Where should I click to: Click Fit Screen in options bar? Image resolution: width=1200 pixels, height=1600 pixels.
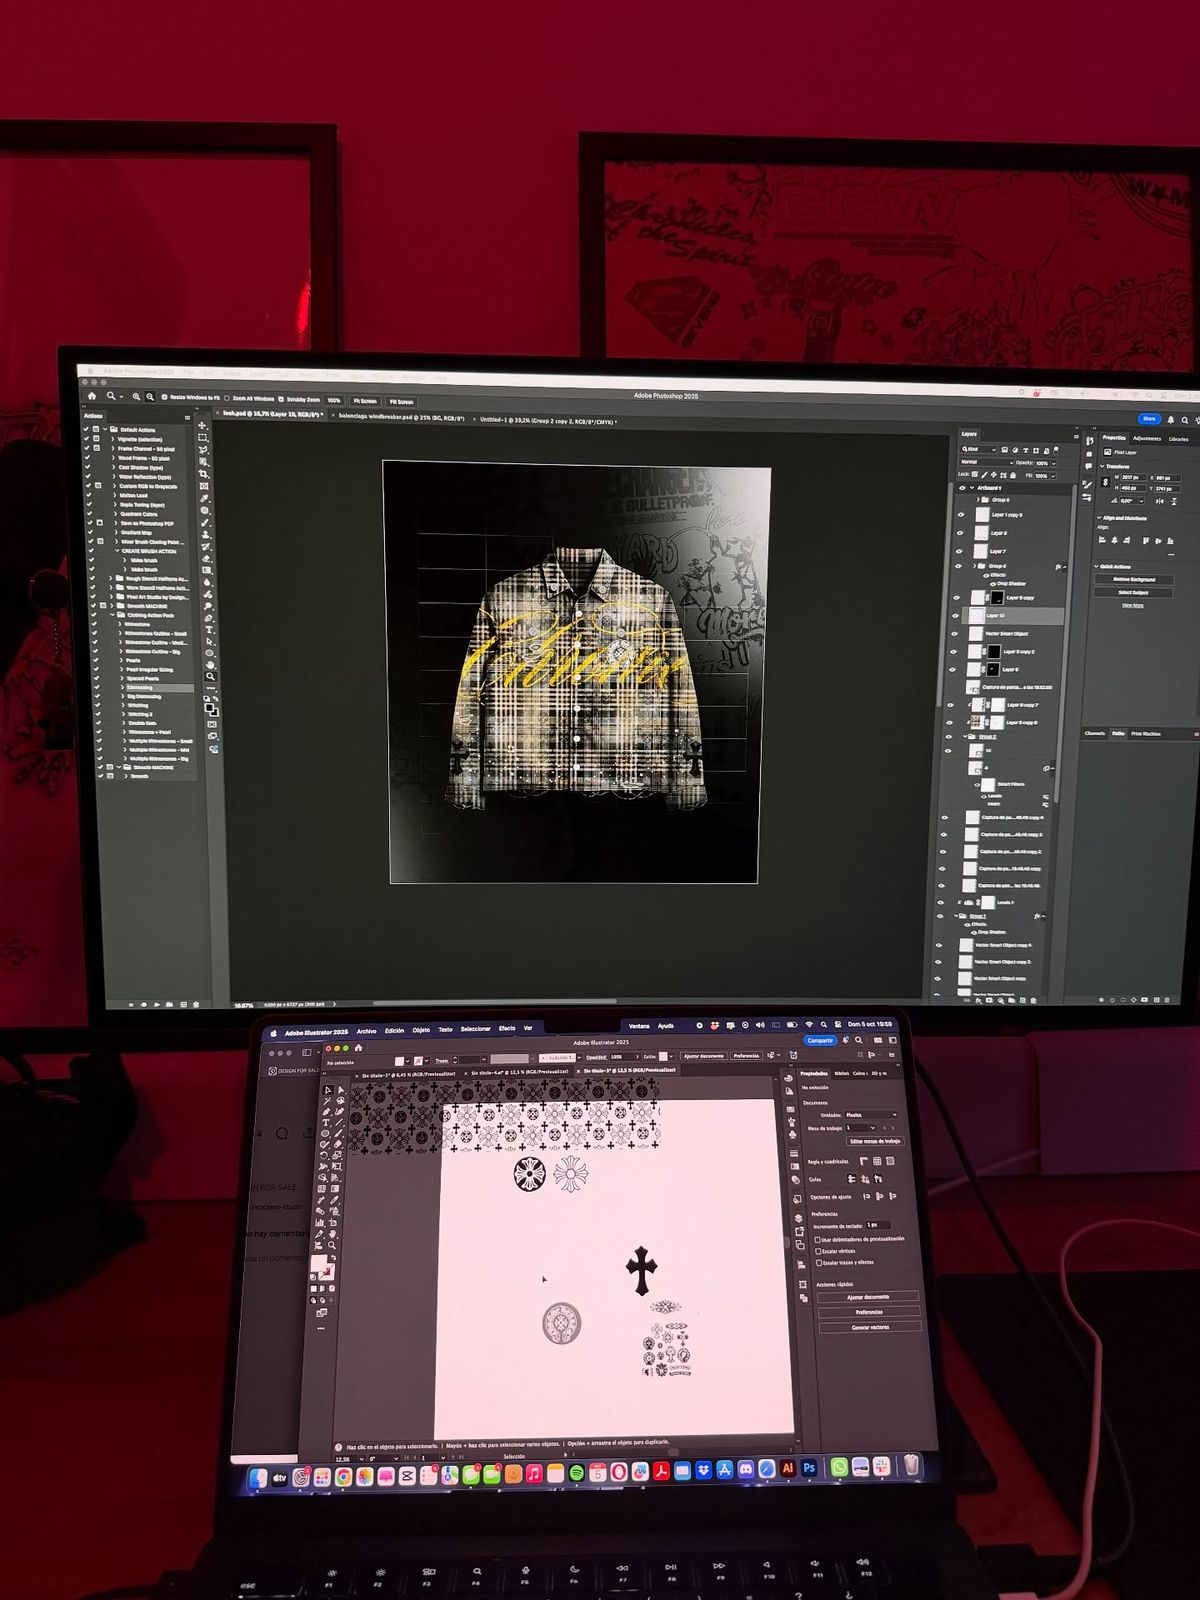coord(365,401)
